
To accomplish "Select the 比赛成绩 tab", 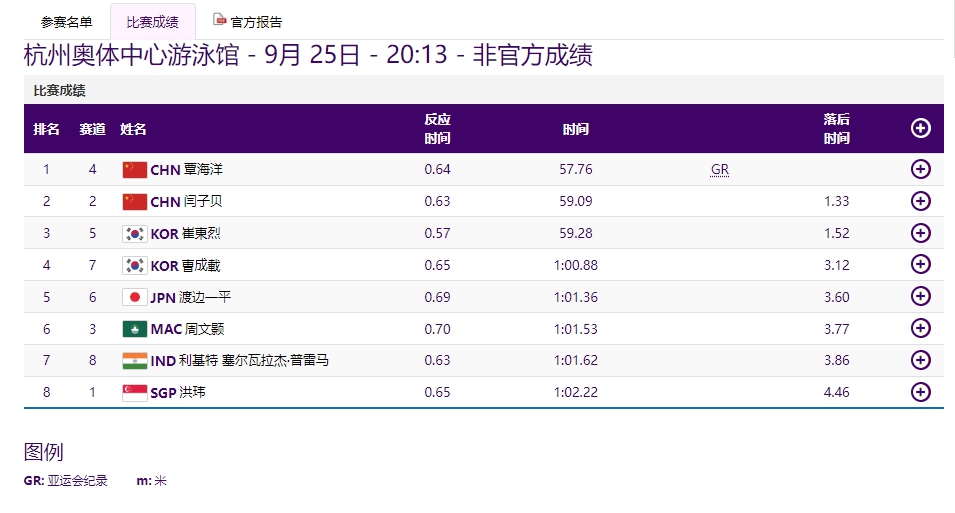I will click(153, 22).
